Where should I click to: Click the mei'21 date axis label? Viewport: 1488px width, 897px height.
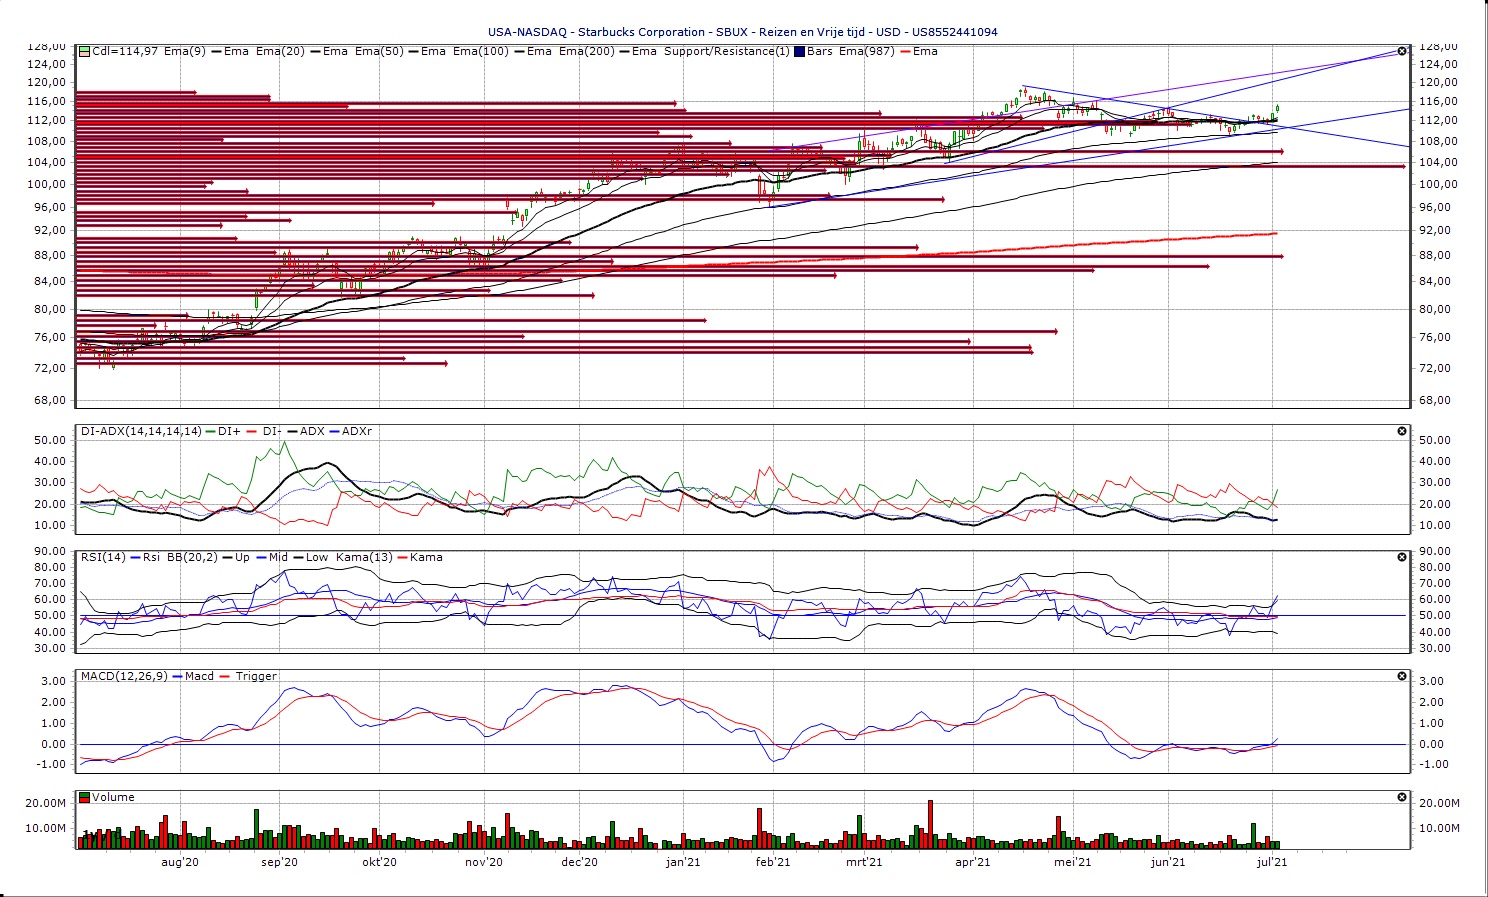tap(1073, 862)
